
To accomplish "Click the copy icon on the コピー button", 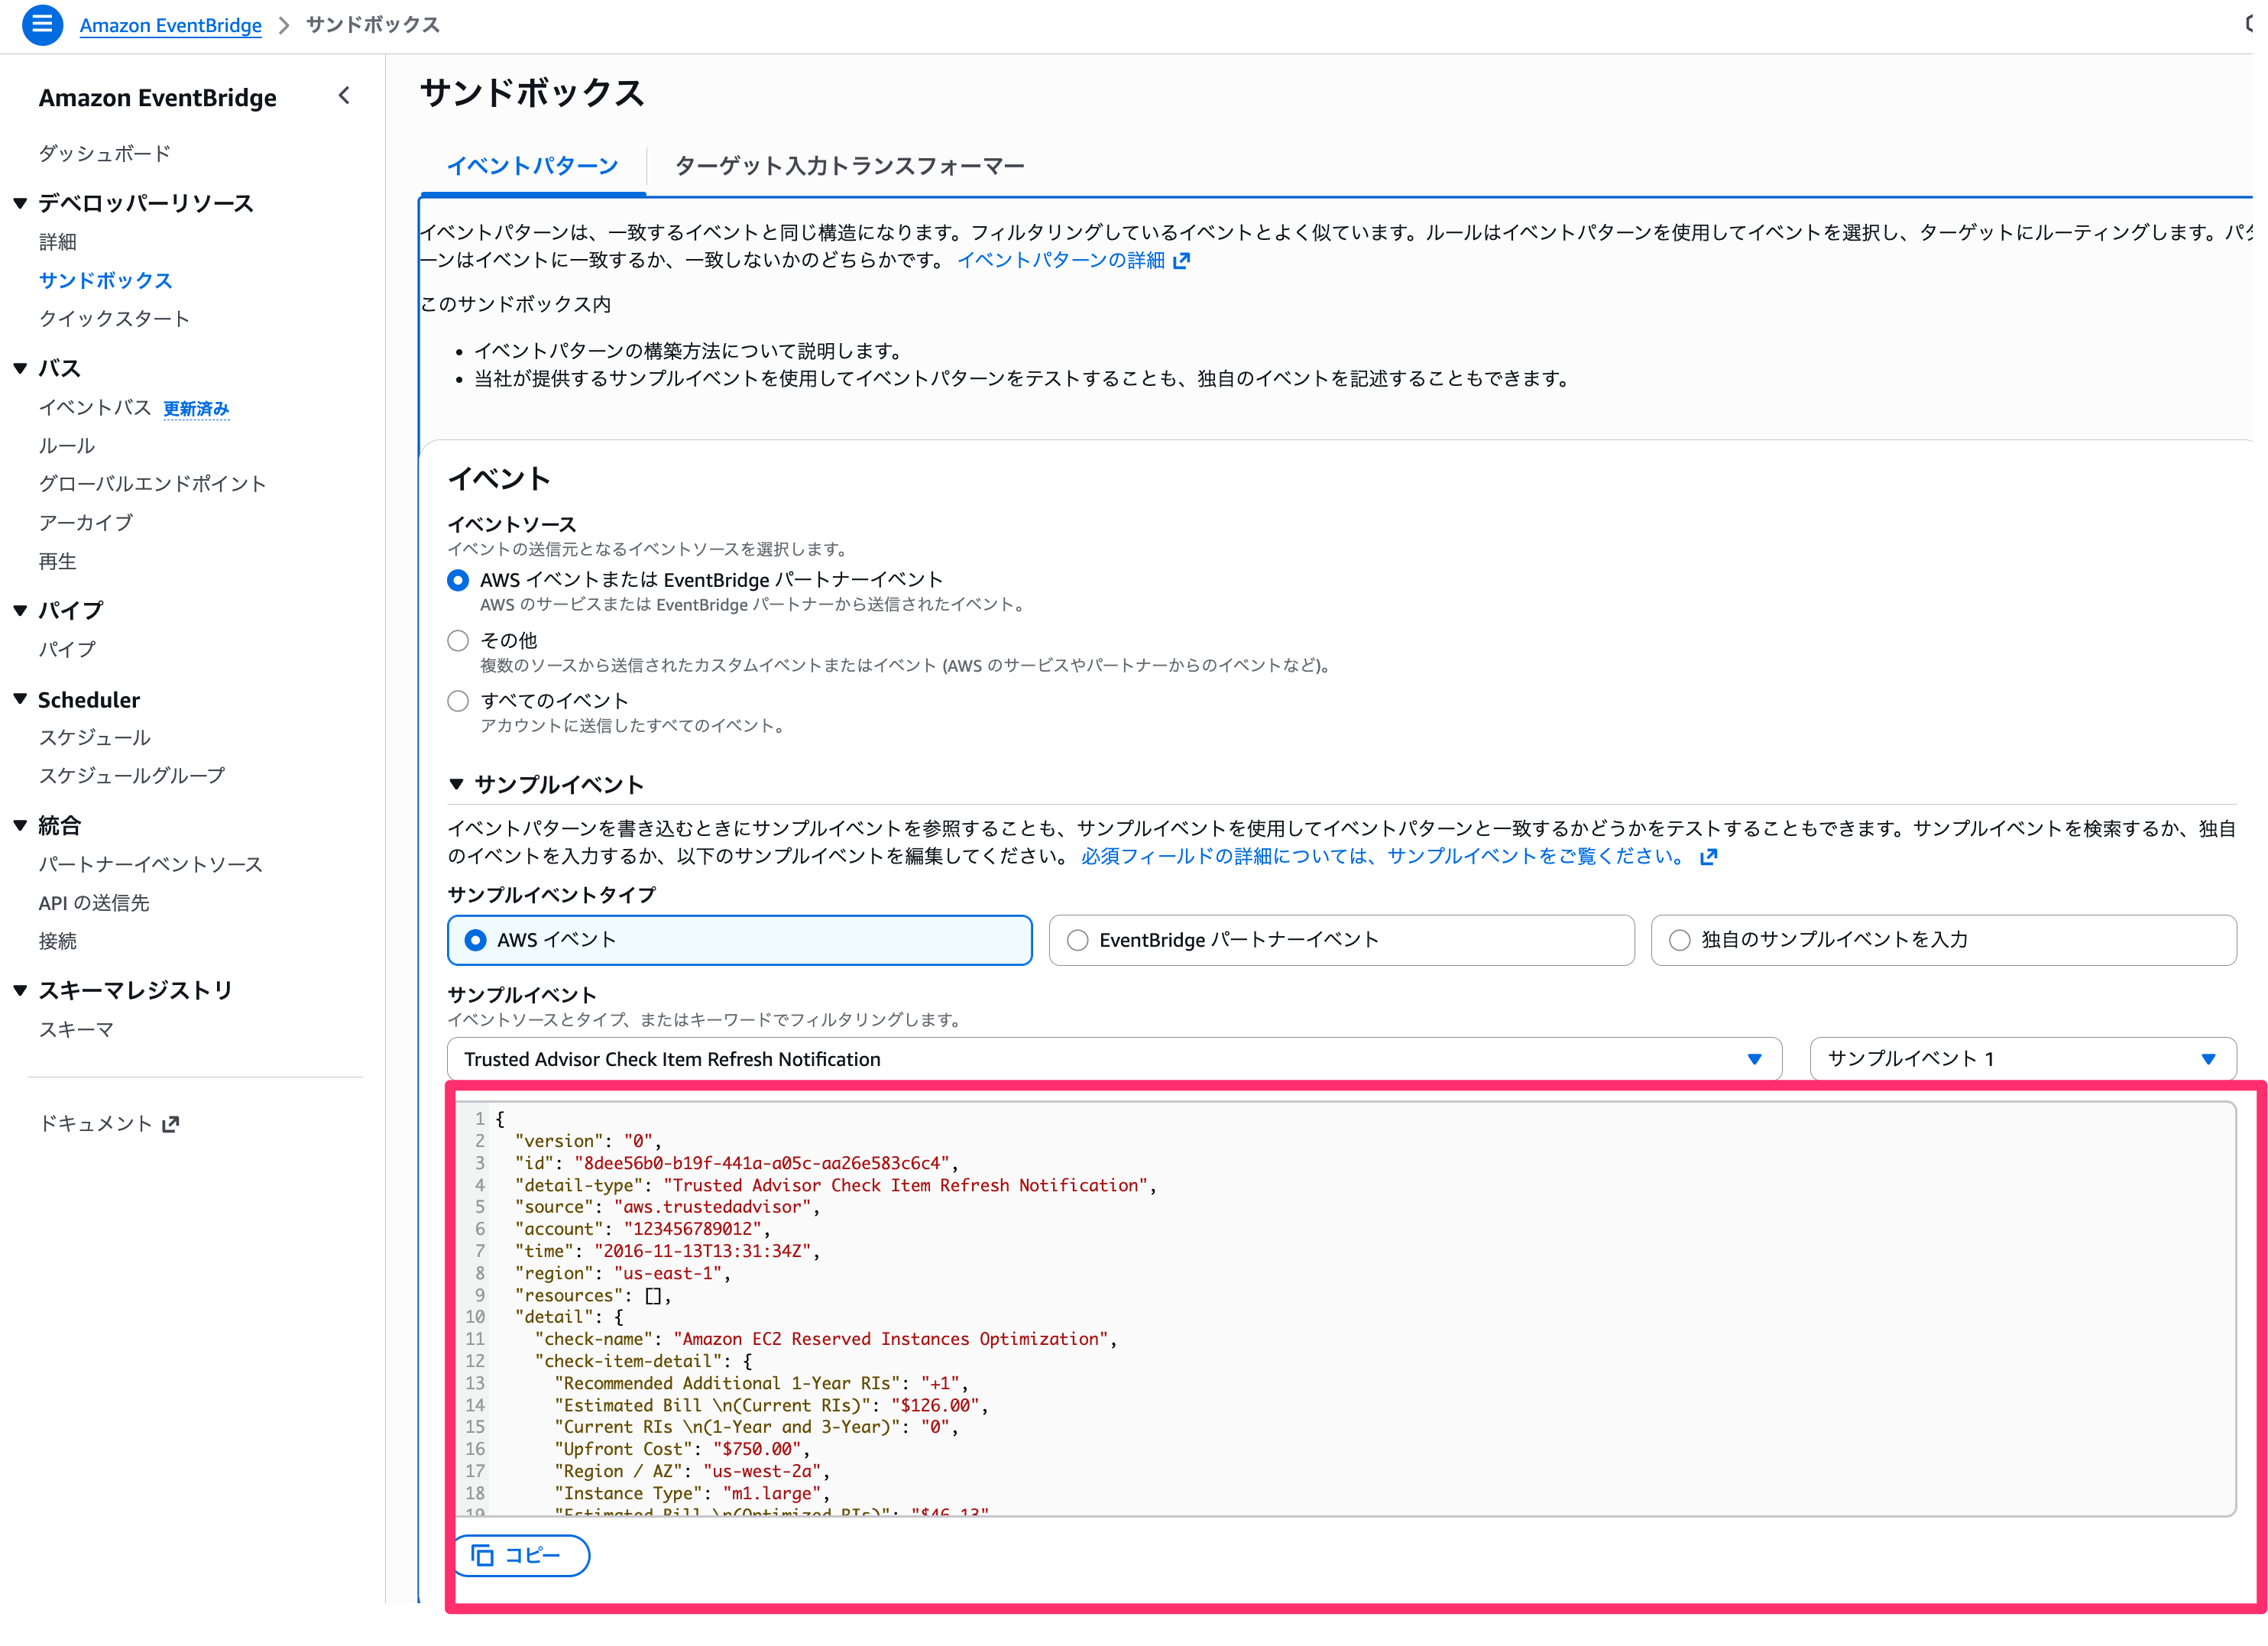I will click(x=484, y=1556).
